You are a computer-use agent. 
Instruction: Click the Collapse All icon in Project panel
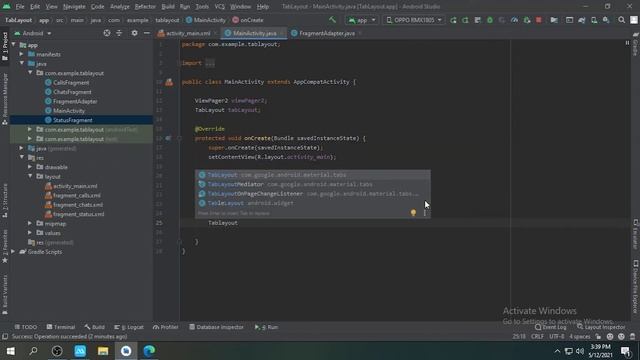[x=119, y=33]
